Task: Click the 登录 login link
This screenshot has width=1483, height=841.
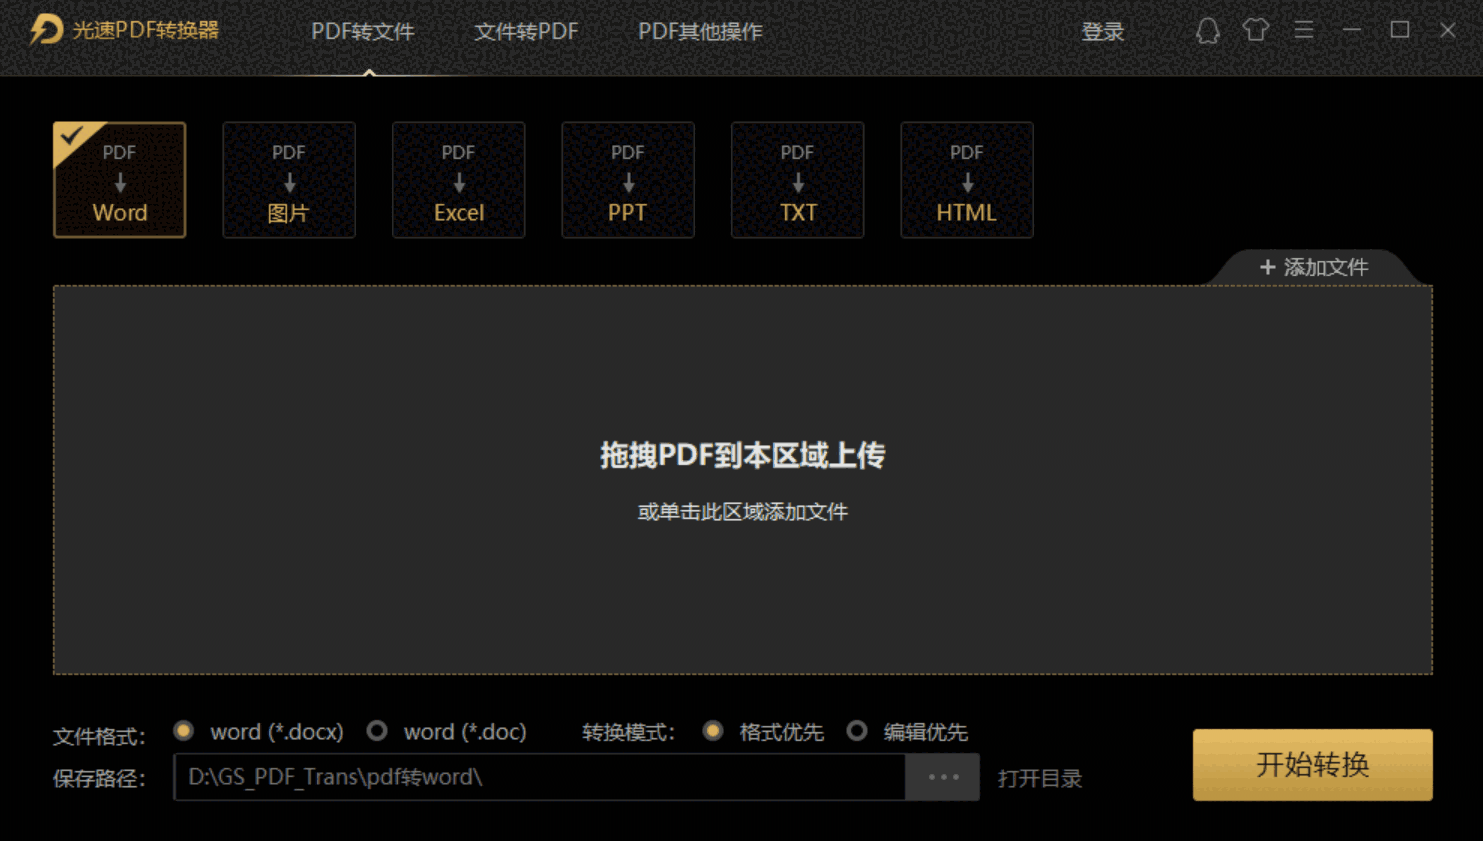Action: pos(1103,32)
